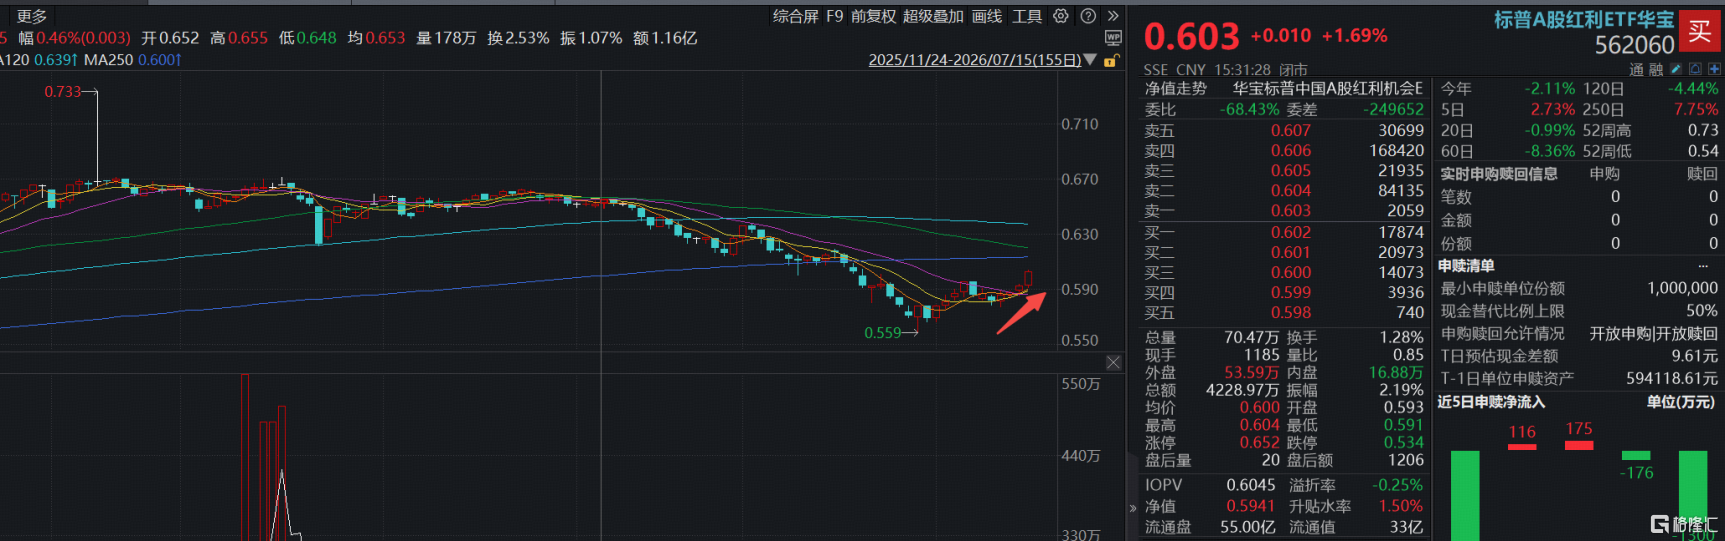Click the 申购 column header
This screenshot has width=1725, height=541.
point(1604,174)
